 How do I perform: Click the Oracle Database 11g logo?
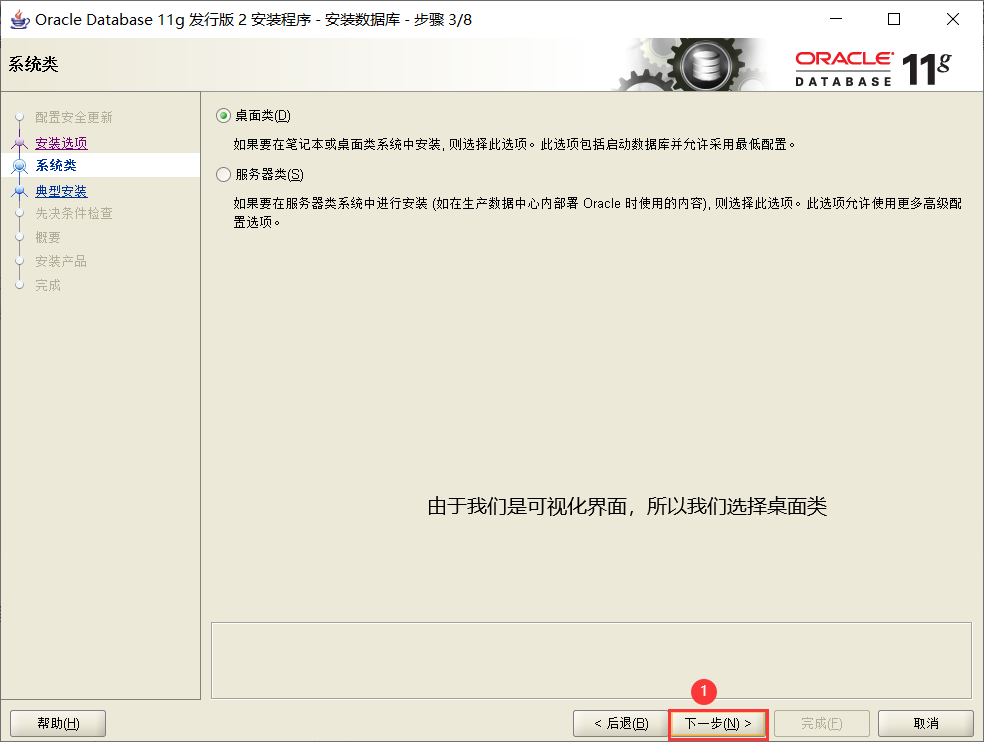(874, 68)
